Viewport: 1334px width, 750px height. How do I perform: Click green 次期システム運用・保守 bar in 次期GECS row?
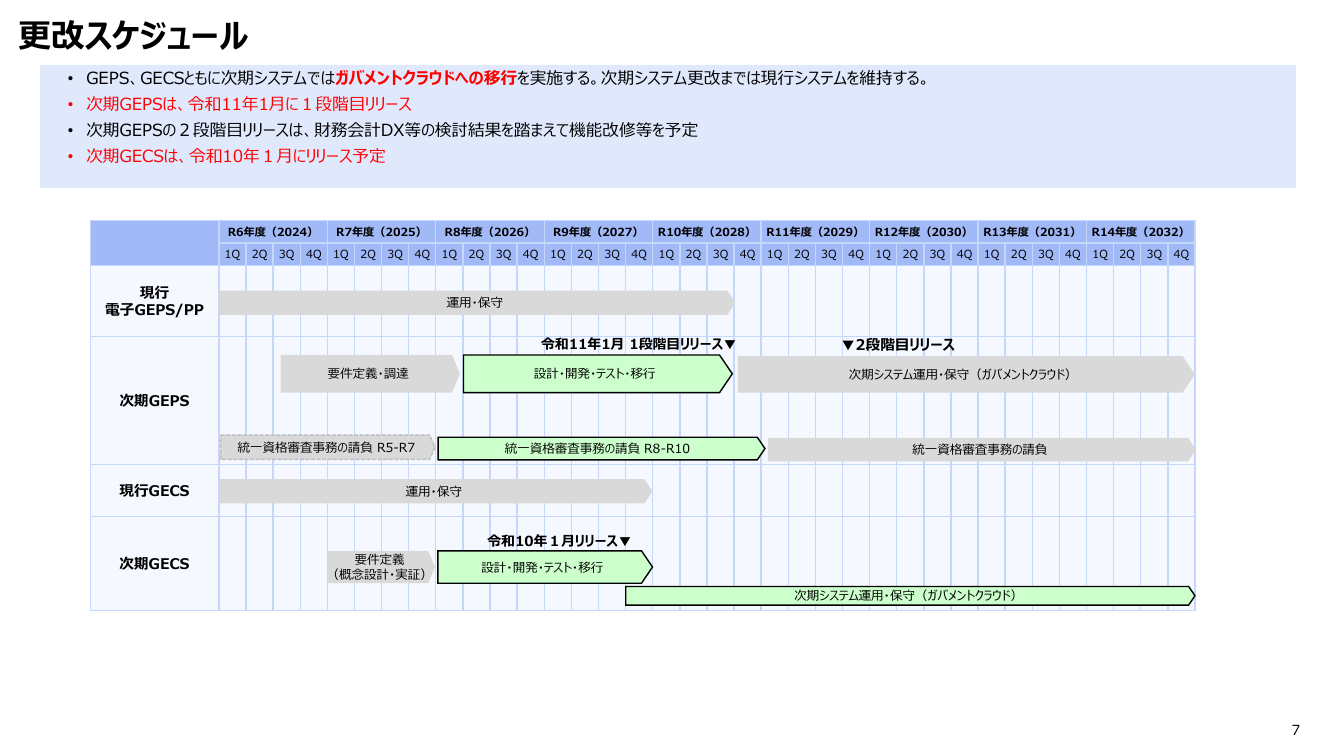pyautogui.click(x=909, y=596)
